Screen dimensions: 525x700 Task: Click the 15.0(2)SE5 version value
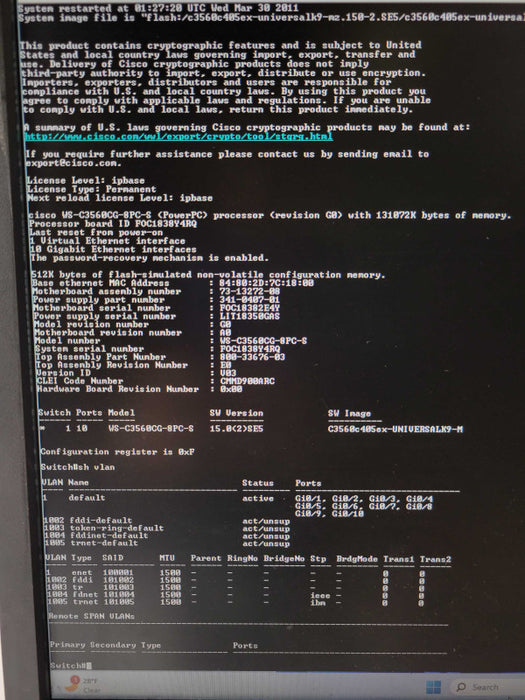[x=236, y=429]
